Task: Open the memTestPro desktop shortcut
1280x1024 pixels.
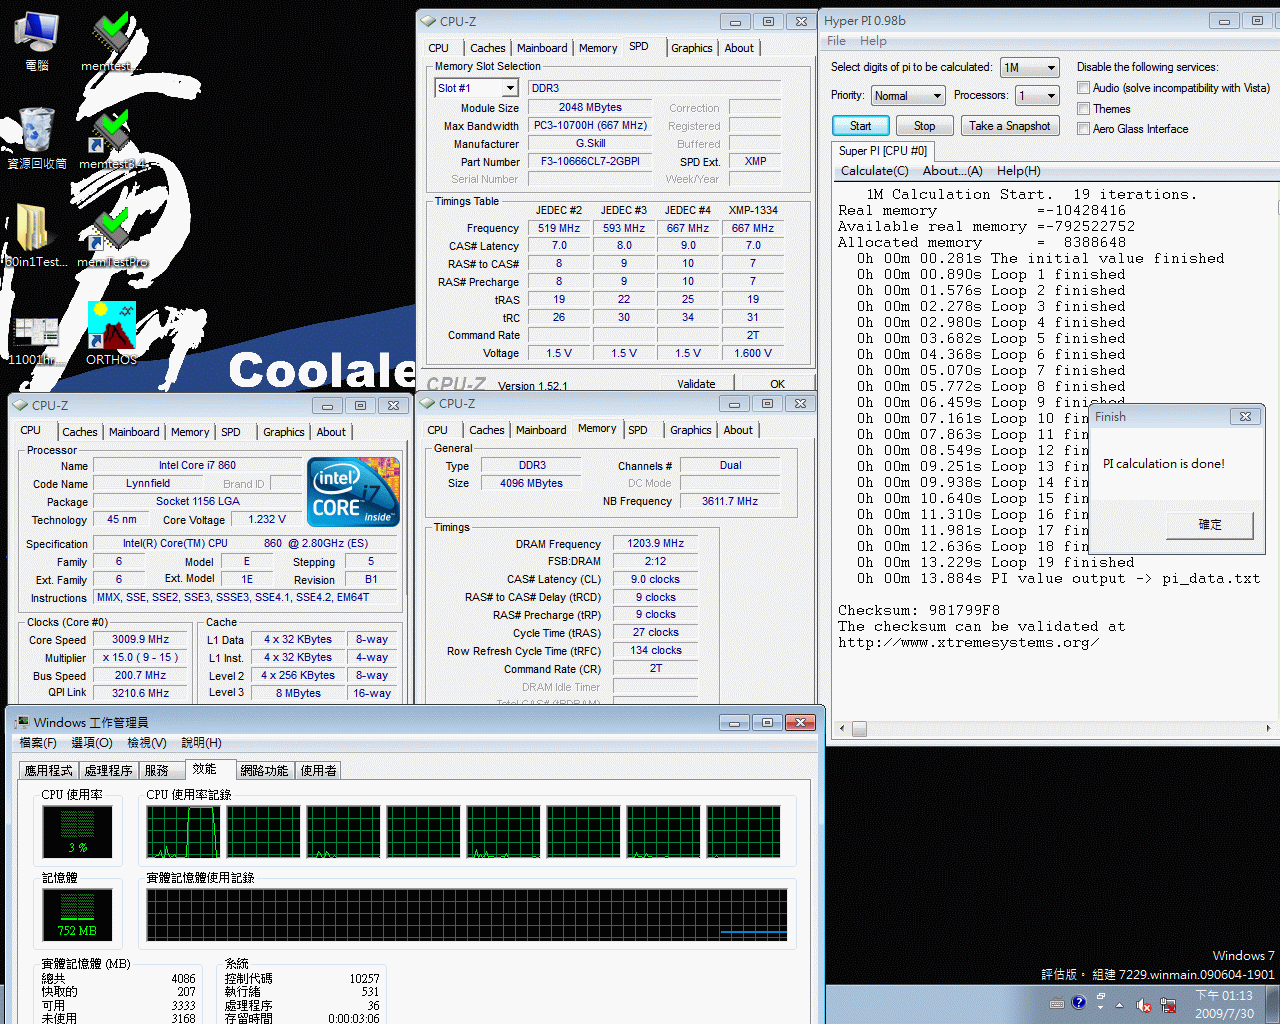Action: point(113,236)
